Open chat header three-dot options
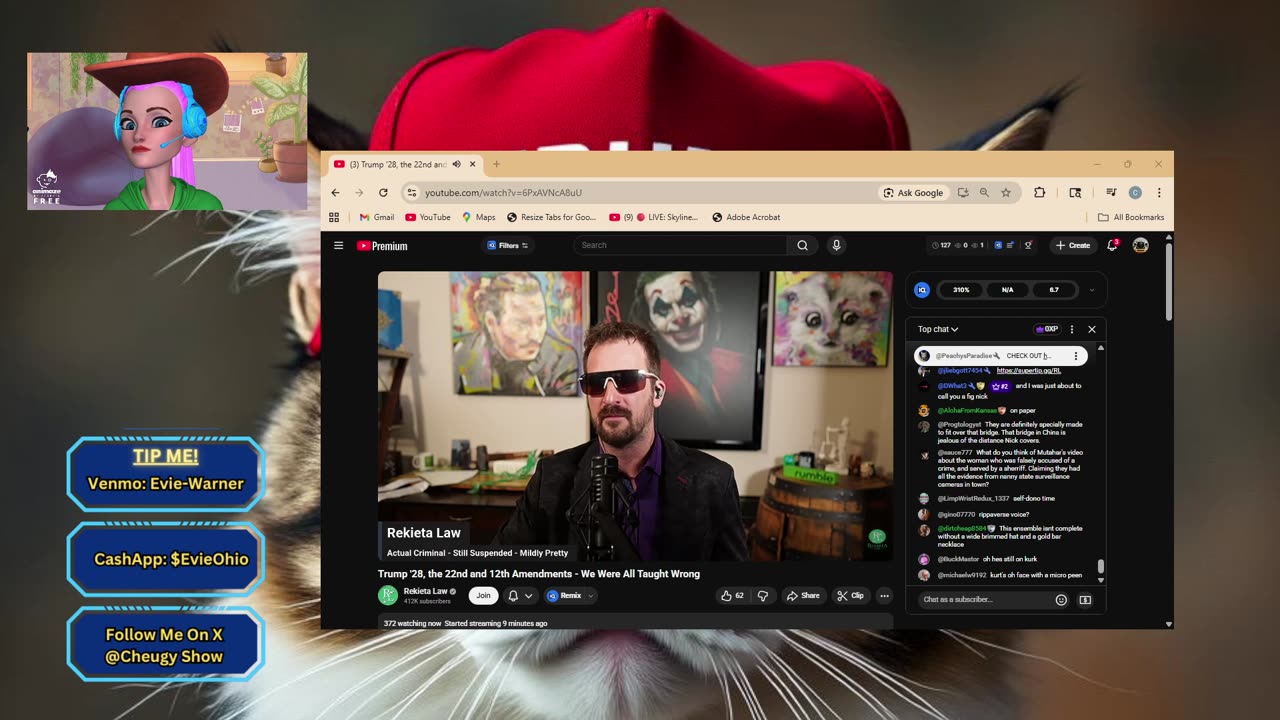The image size is (1280, 720). tap(1072, 329)
